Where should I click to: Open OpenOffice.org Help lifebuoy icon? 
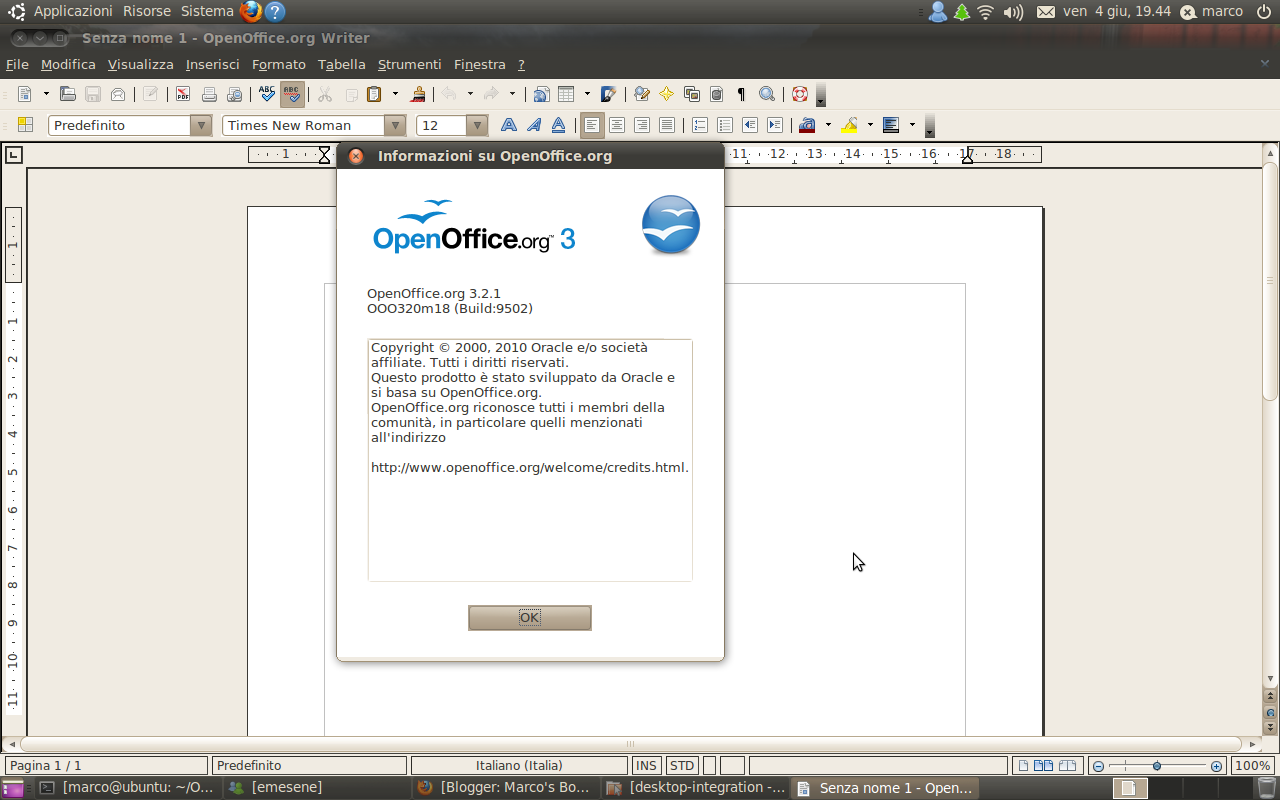[800, 94]
